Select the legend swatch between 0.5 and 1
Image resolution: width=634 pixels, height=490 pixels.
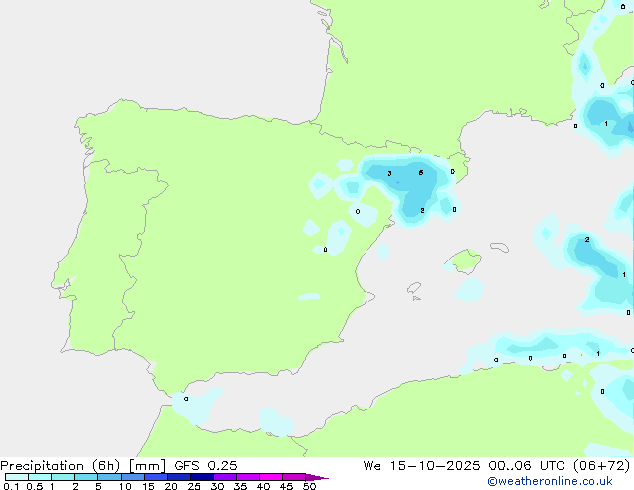coord(40,477)
